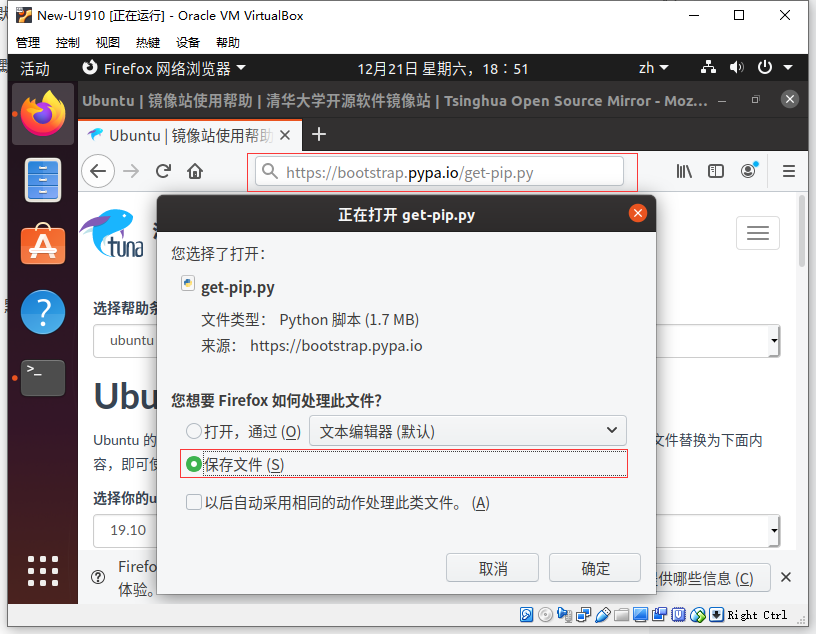
Task: Click the network icon in the top bar
Action: pyautogui.click(x=708, y=68)
